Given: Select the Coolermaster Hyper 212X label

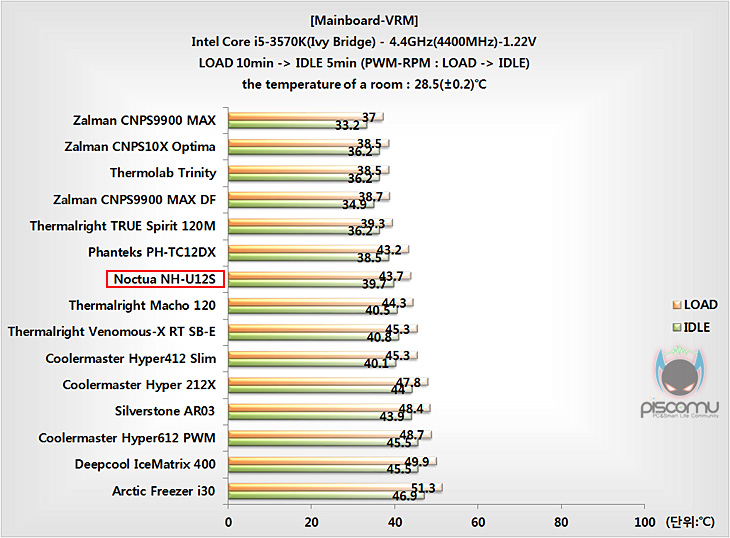Looking at the screenshot, I should click(139, 385).
